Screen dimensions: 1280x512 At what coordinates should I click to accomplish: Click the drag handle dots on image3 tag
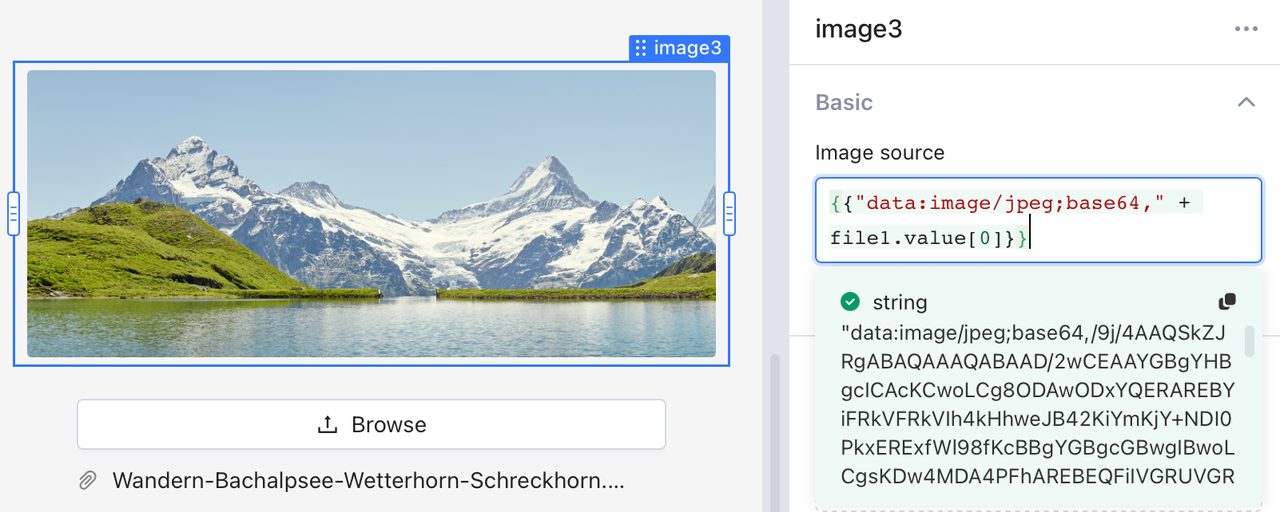641,48
